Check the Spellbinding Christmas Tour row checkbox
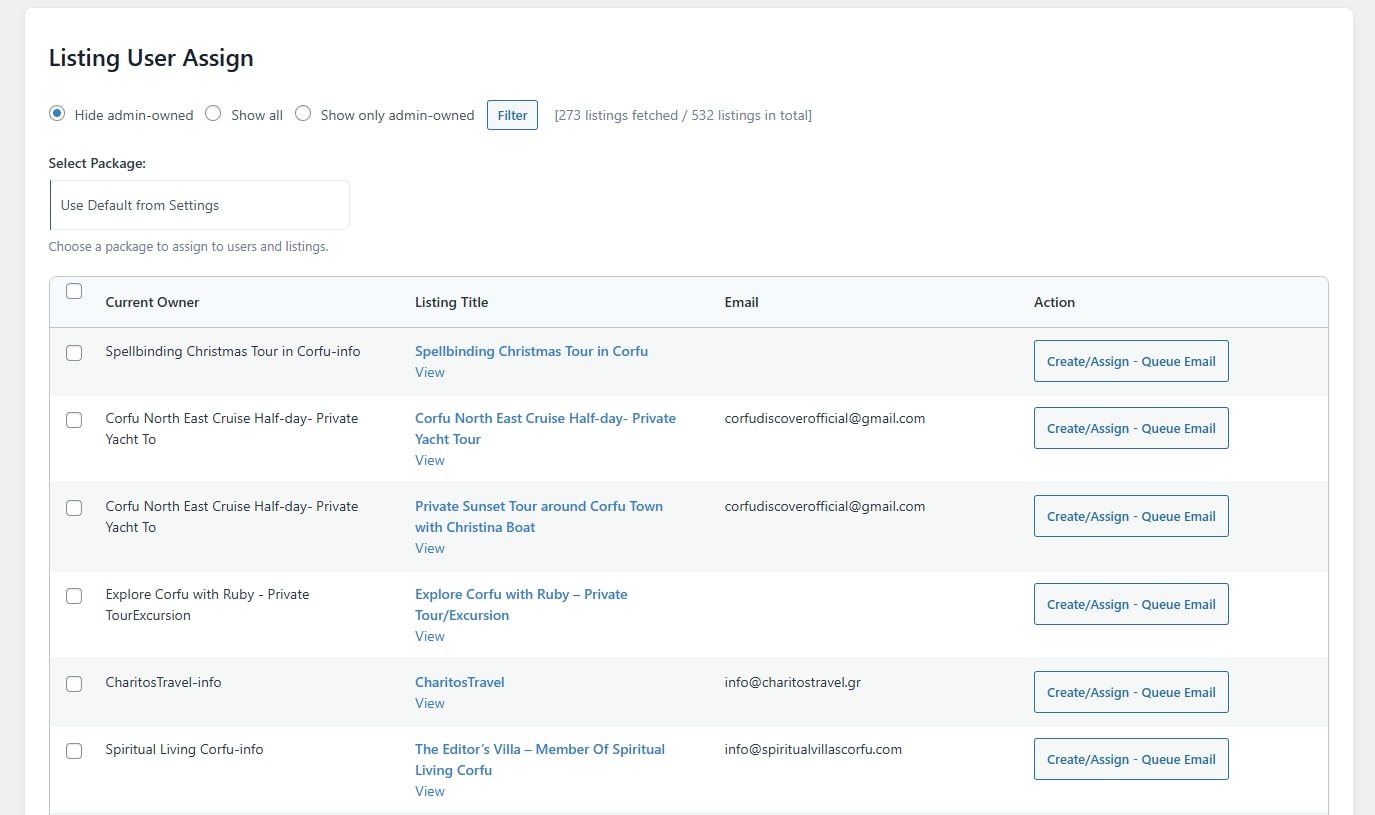 [74, 353]
